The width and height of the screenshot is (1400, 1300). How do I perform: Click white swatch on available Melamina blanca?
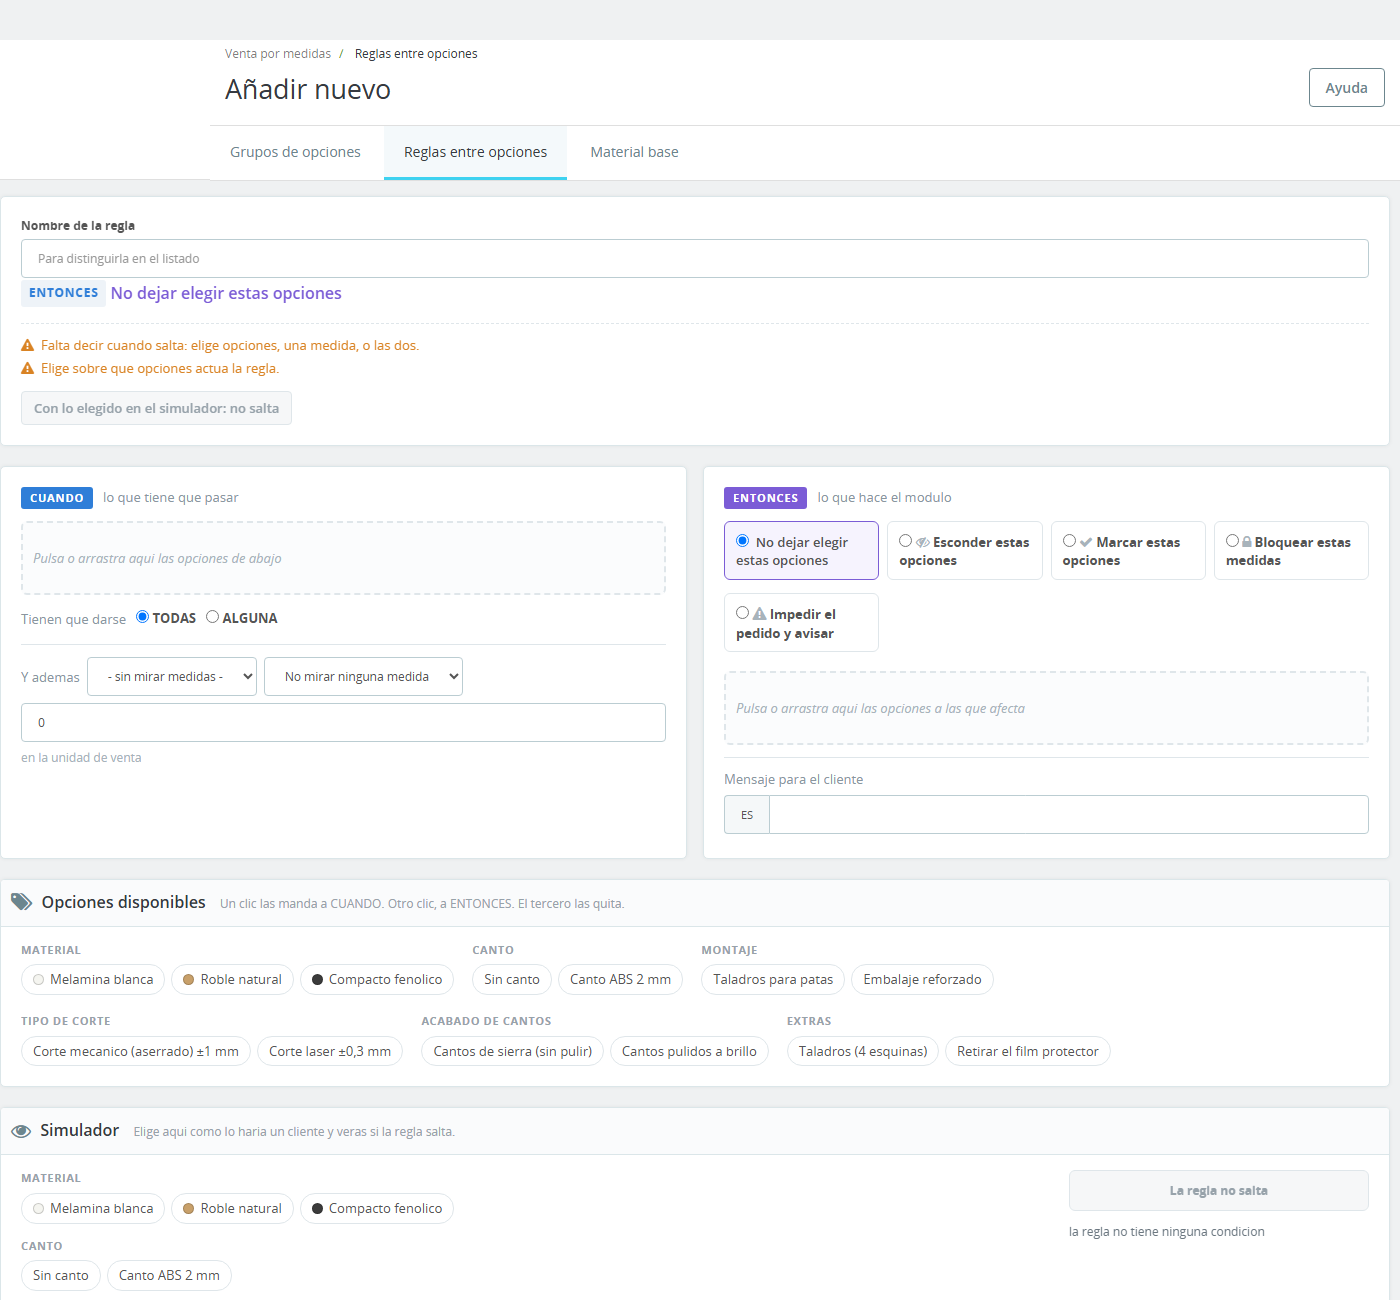(39, 980)
